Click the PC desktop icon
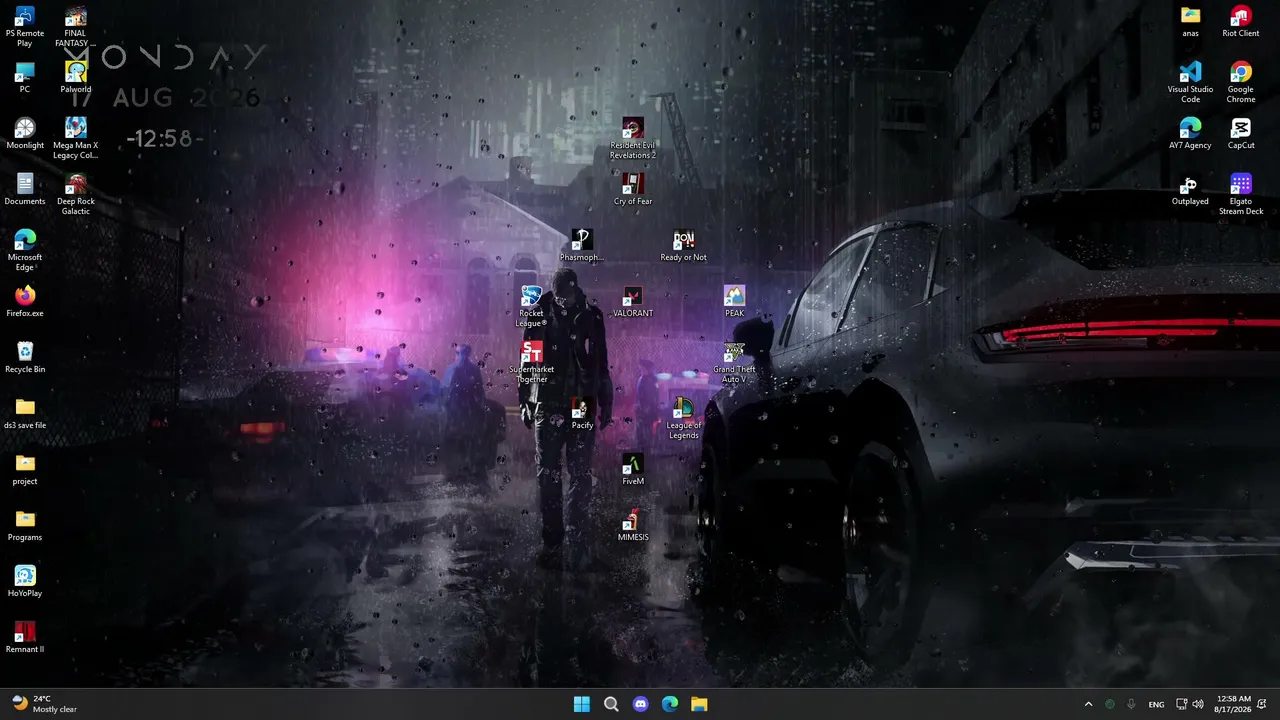Screen dimensions: 1280x720 25,78
